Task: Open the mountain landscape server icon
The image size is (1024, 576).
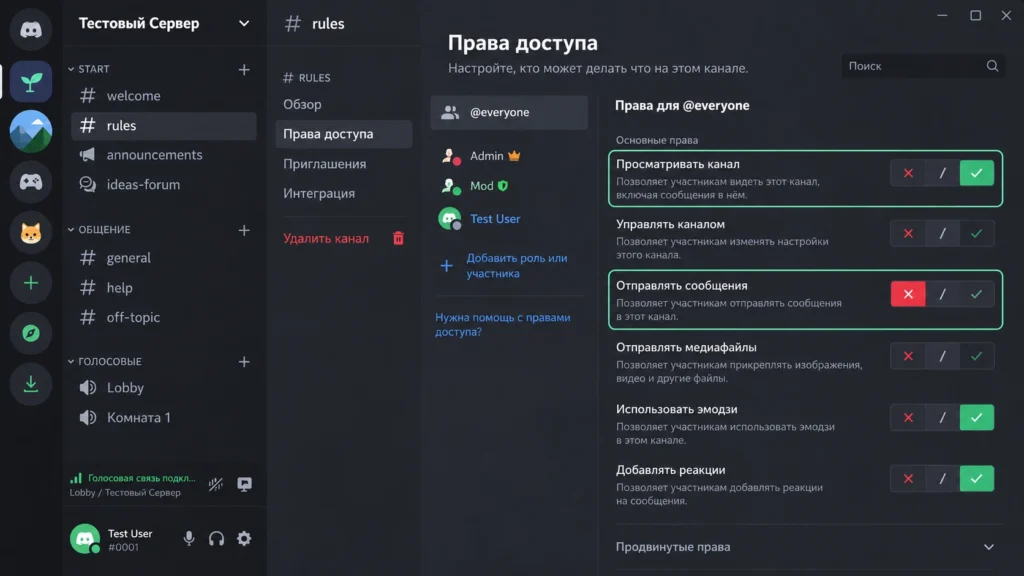Action: (x=31, y=131)
